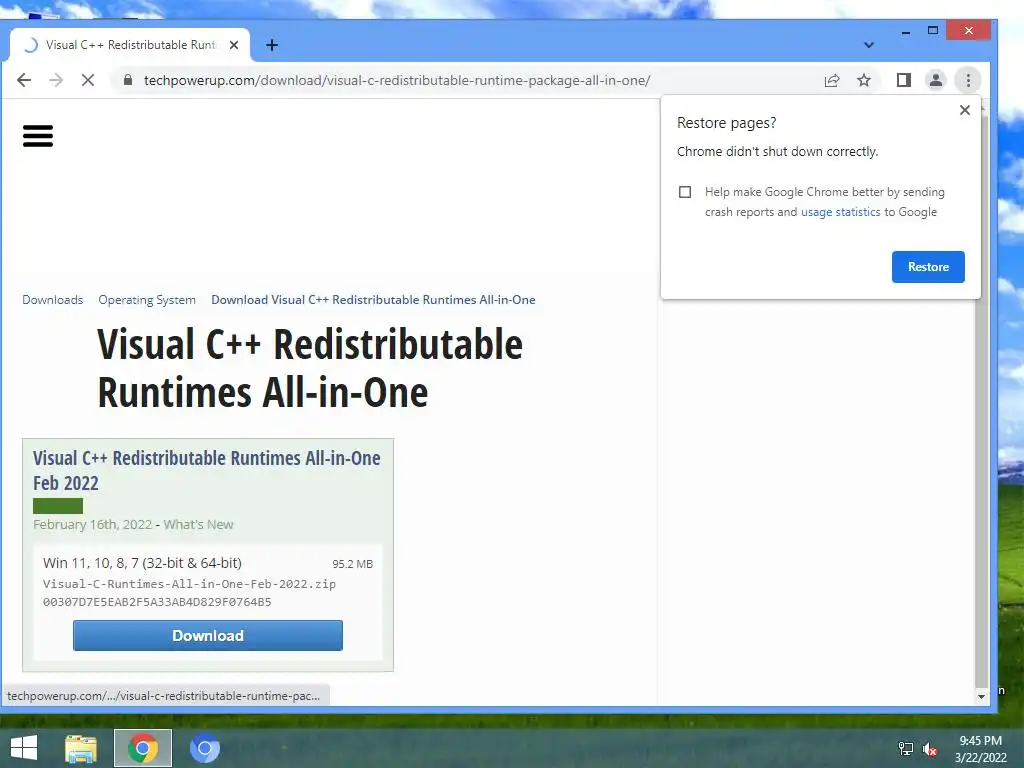Image resolution: width=1024 pixels, height=768 pixels.
Task: Click the Restore button
Action: pos(928,266)
